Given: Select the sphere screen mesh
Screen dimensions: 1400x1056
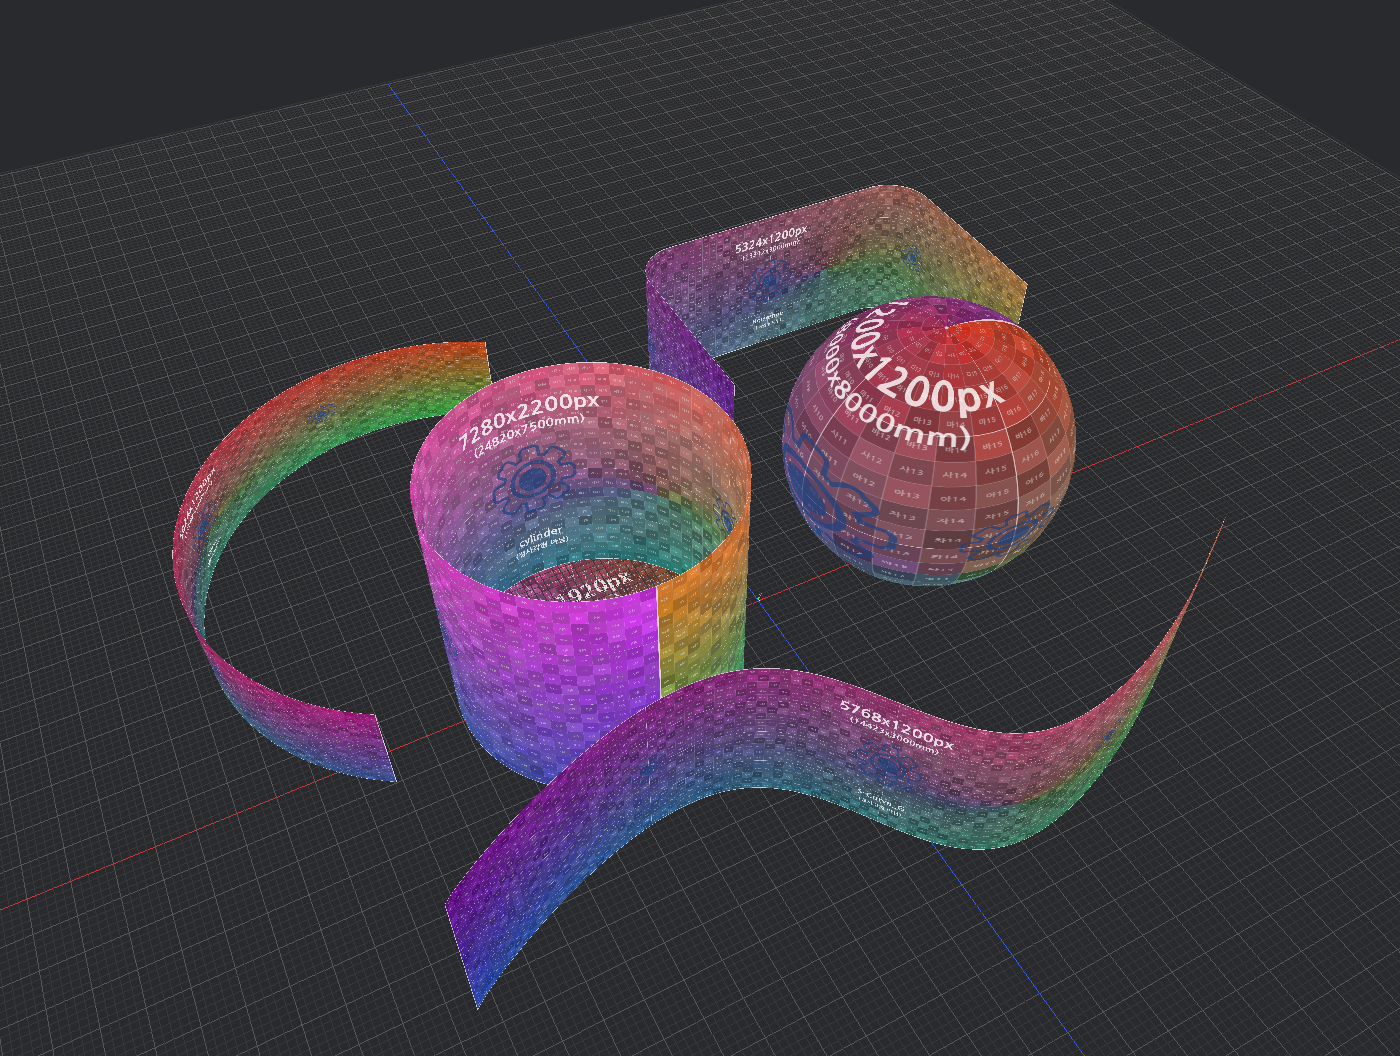Looking at the screenshot, I should tap(927, 440).
